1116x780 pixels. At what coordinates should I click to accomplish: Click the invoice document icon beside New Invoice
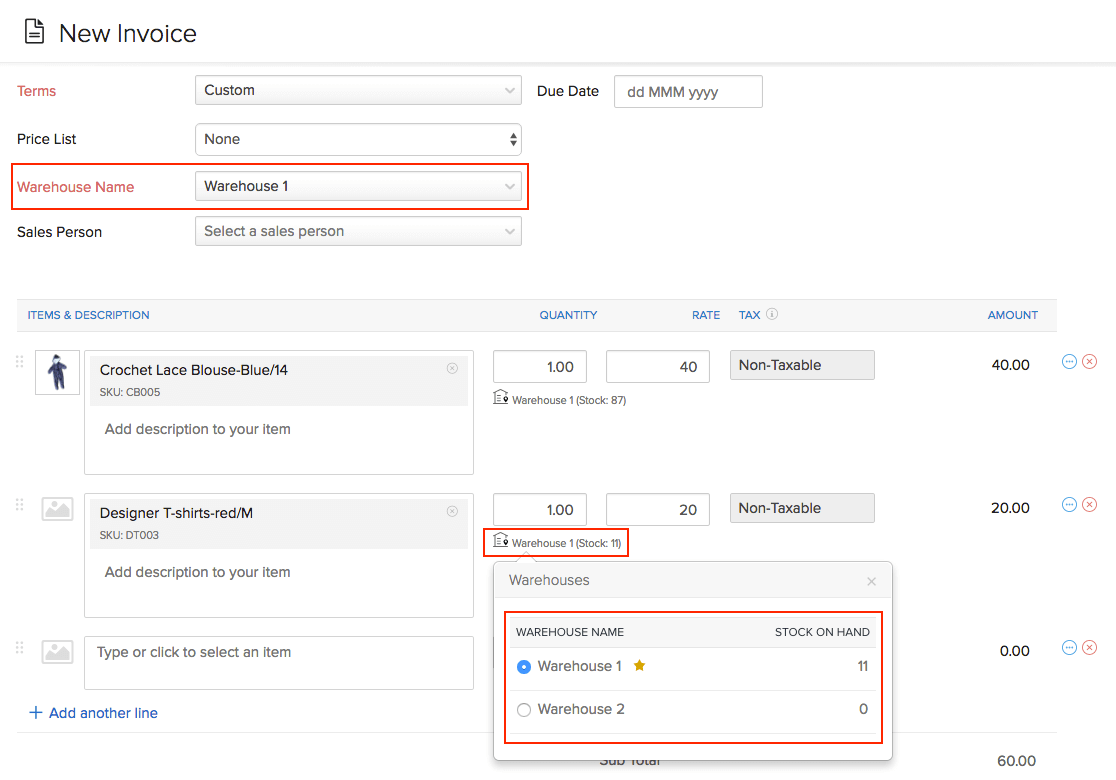[34, 32]
